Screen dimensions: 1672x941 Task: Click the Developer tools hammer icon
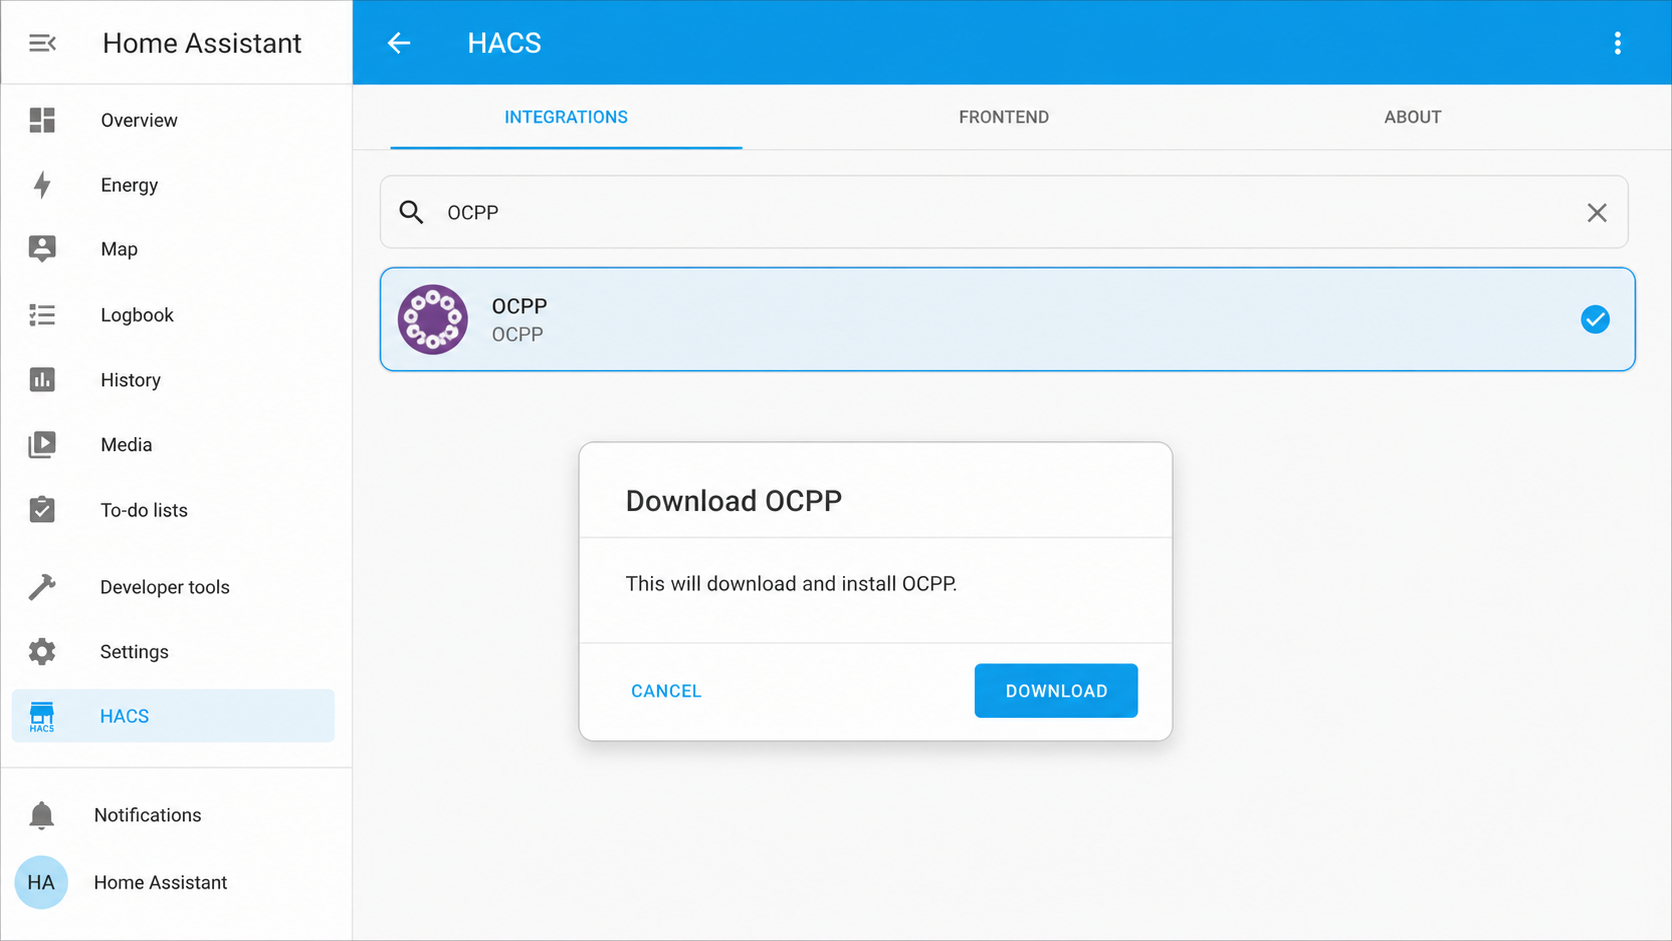pyautogui.click(x=42, y=587)
